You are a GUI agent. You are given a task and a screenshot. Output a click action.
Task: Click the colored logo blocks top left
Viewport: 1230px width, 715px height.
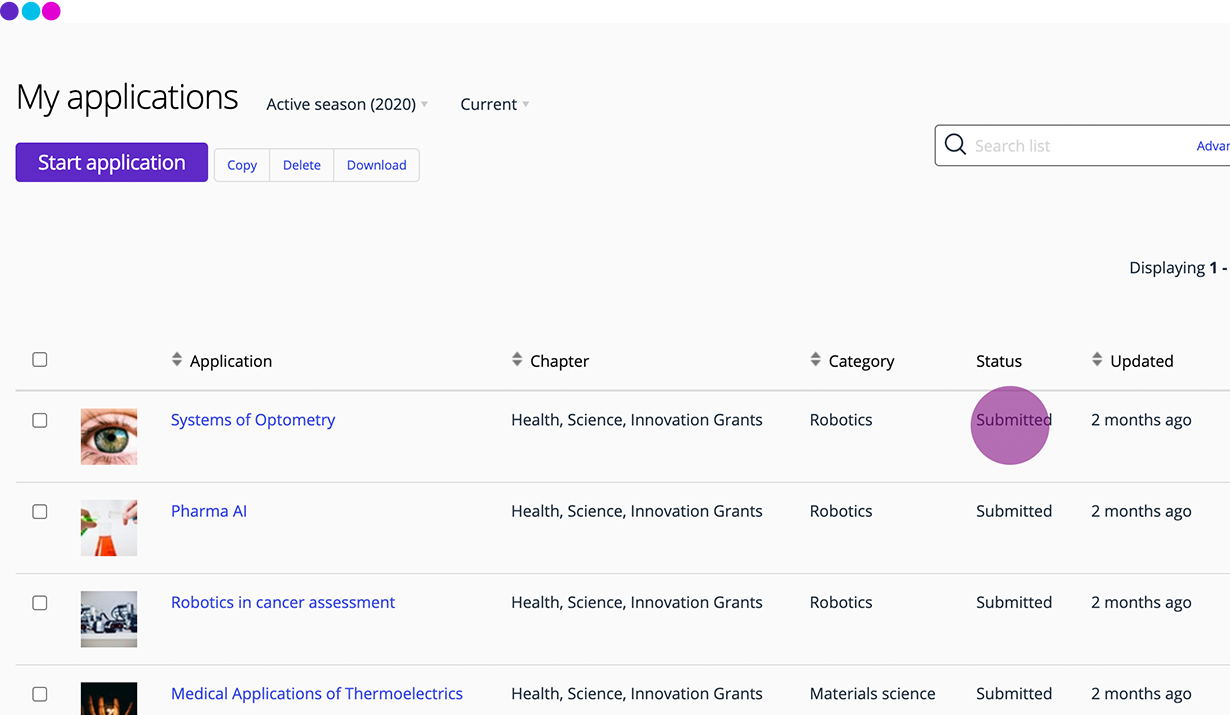[31, 11]
